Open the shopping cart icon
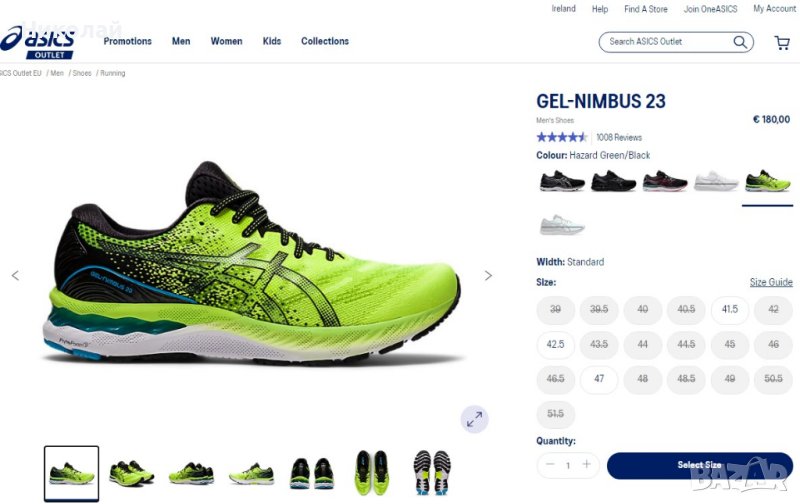 782,42
